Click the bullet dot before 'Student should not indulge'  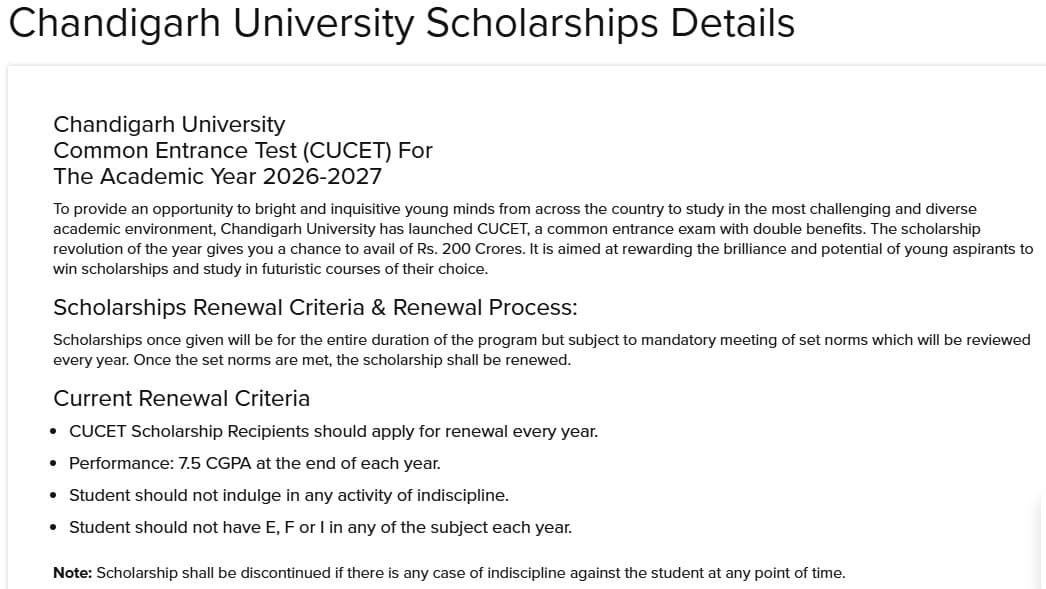pyautogui.click(x=53, y=496)
